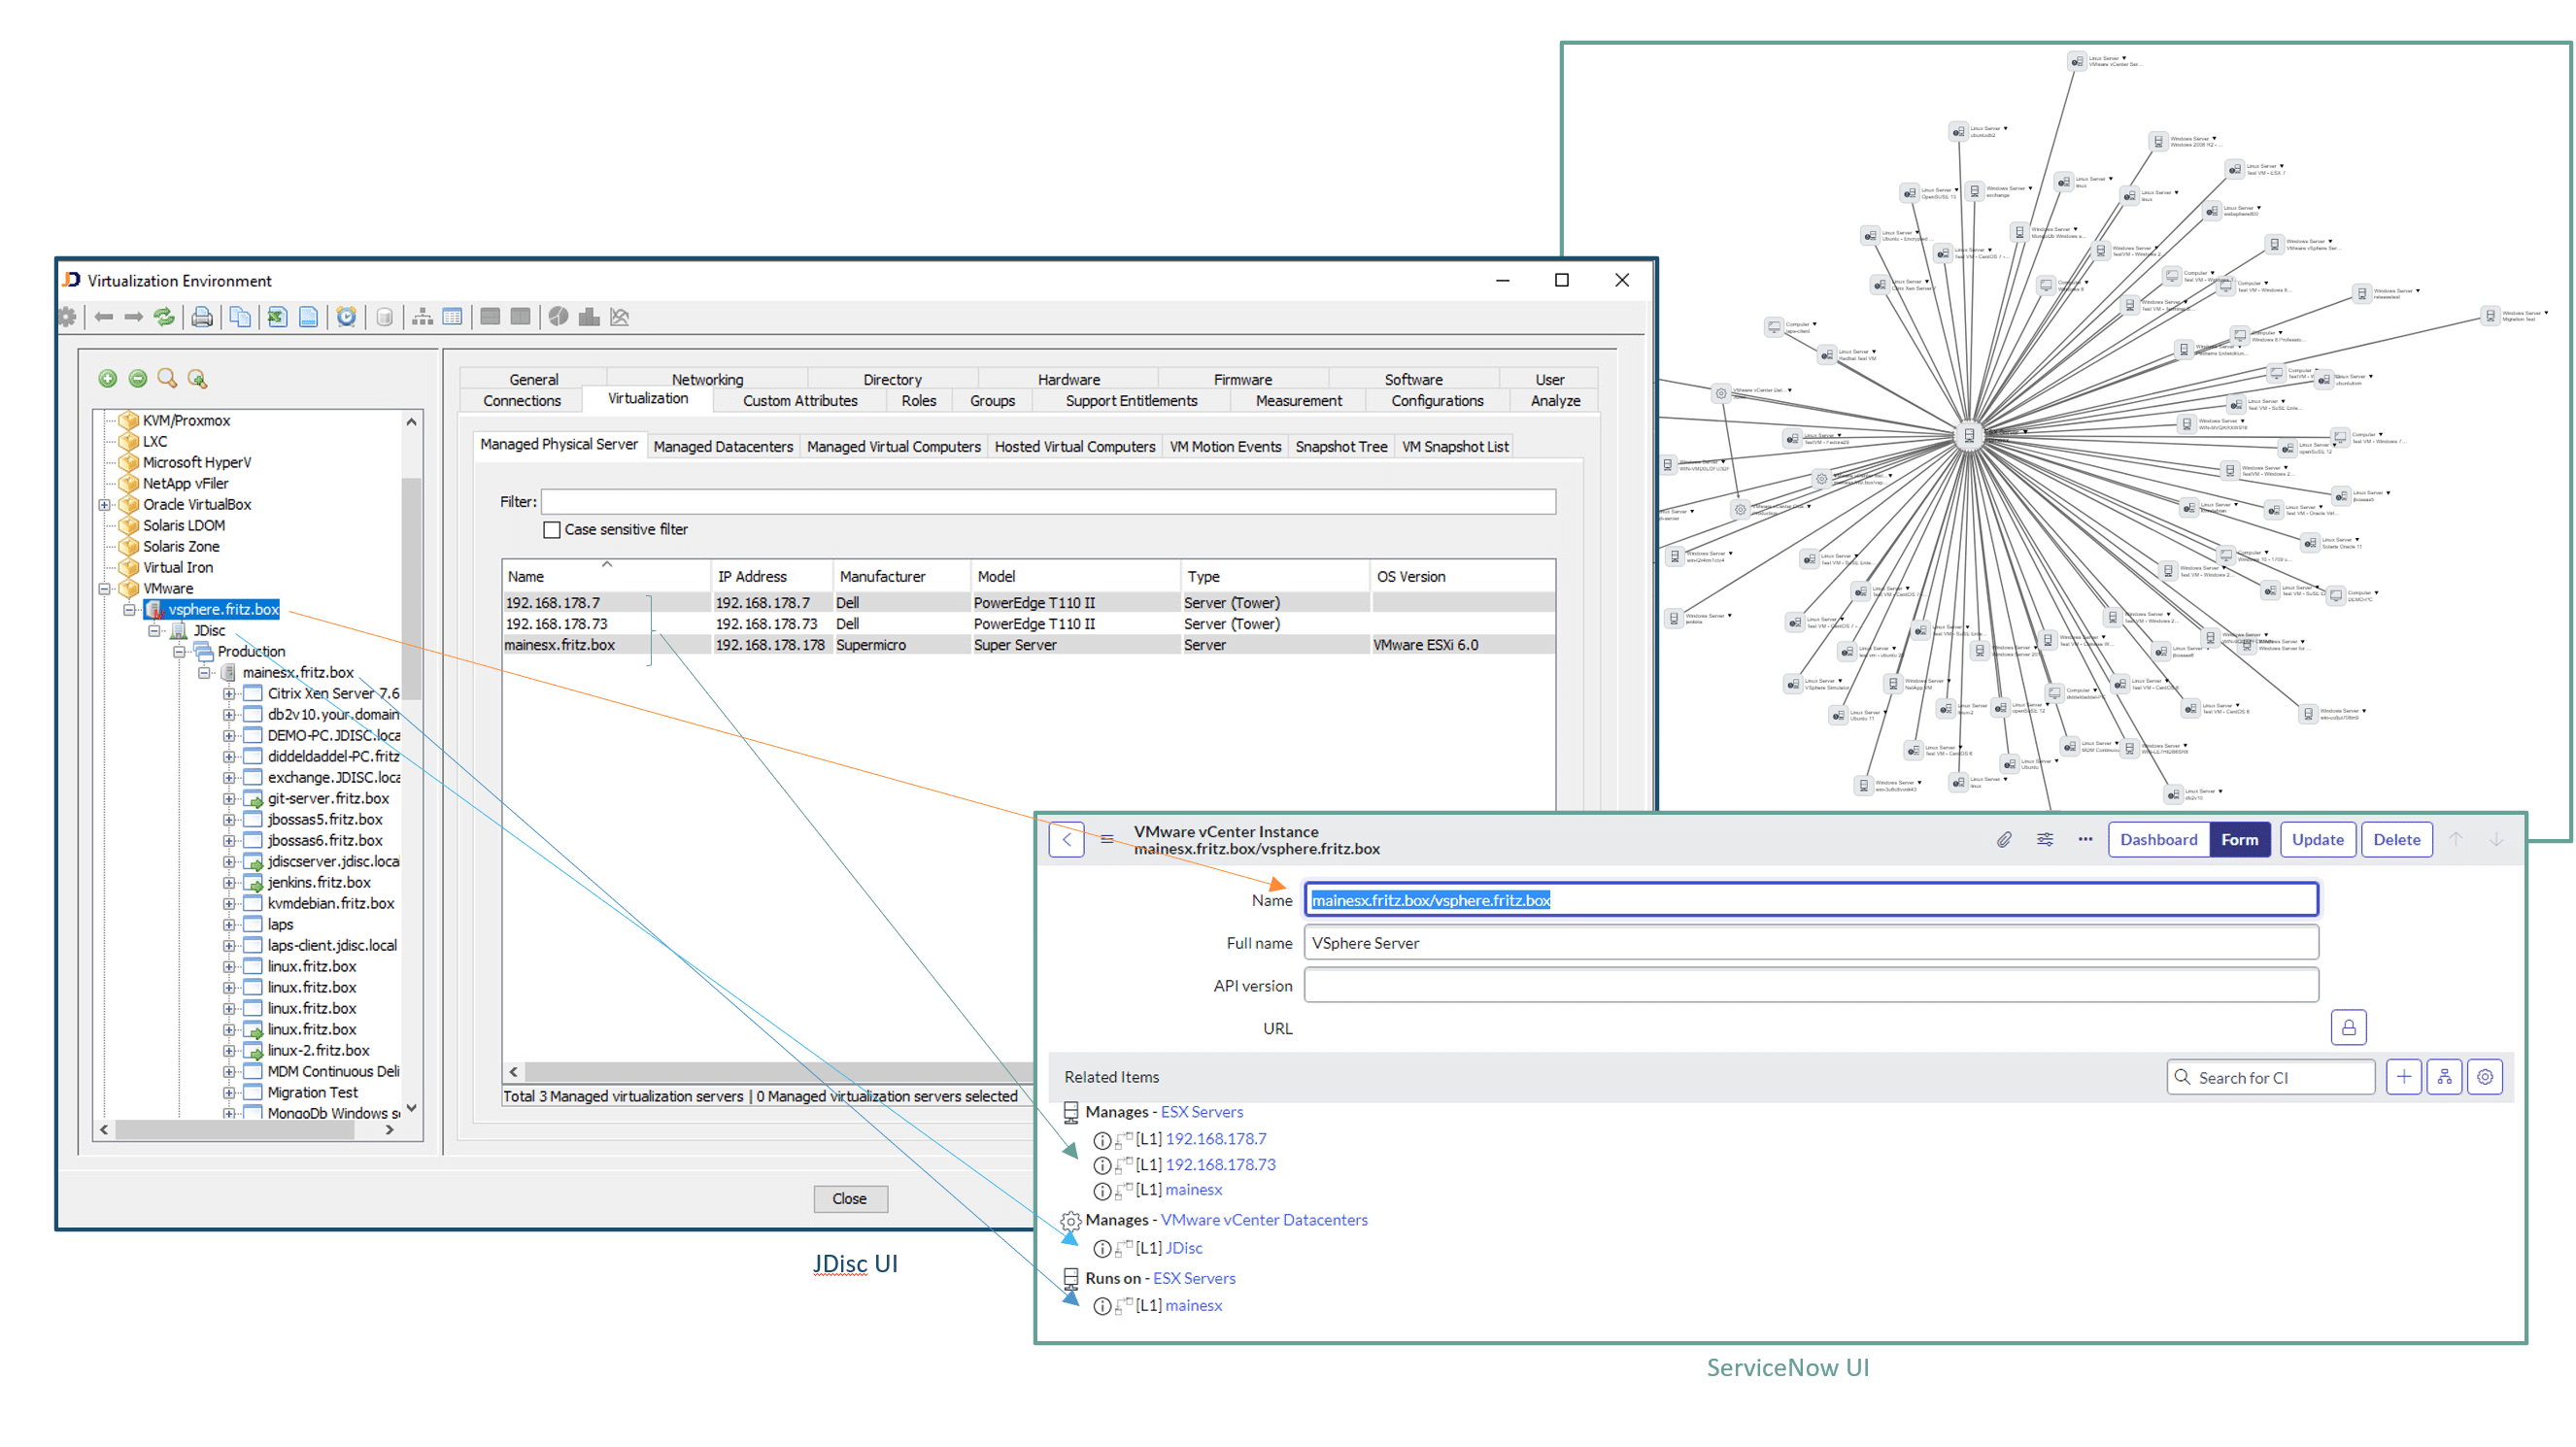The width and height of the screenshot is (2576, 1447).
Task: Click the bar chart icon in the toolbar
Action: (x=590, y=317)
